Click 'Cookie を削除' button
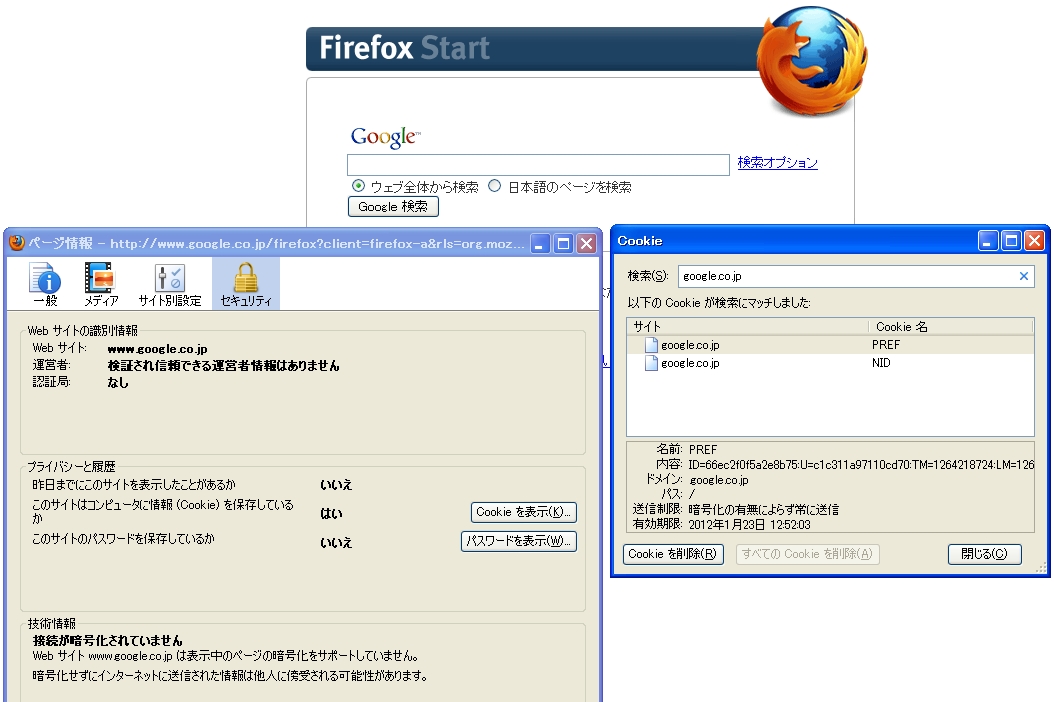This screenshot has height=702, width=1054. [673, 554]
